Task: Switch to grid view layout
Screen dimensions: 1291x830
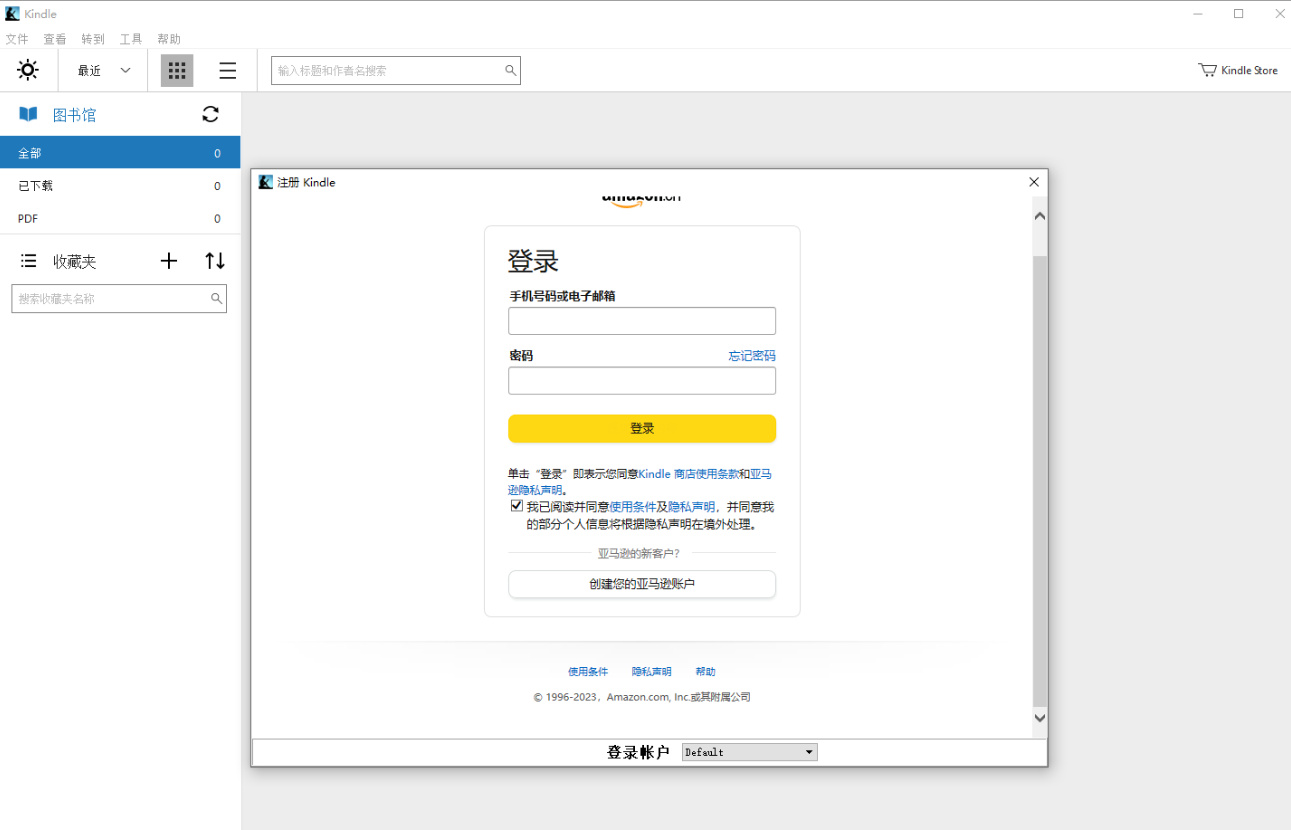Action: (x=177, y=70)
